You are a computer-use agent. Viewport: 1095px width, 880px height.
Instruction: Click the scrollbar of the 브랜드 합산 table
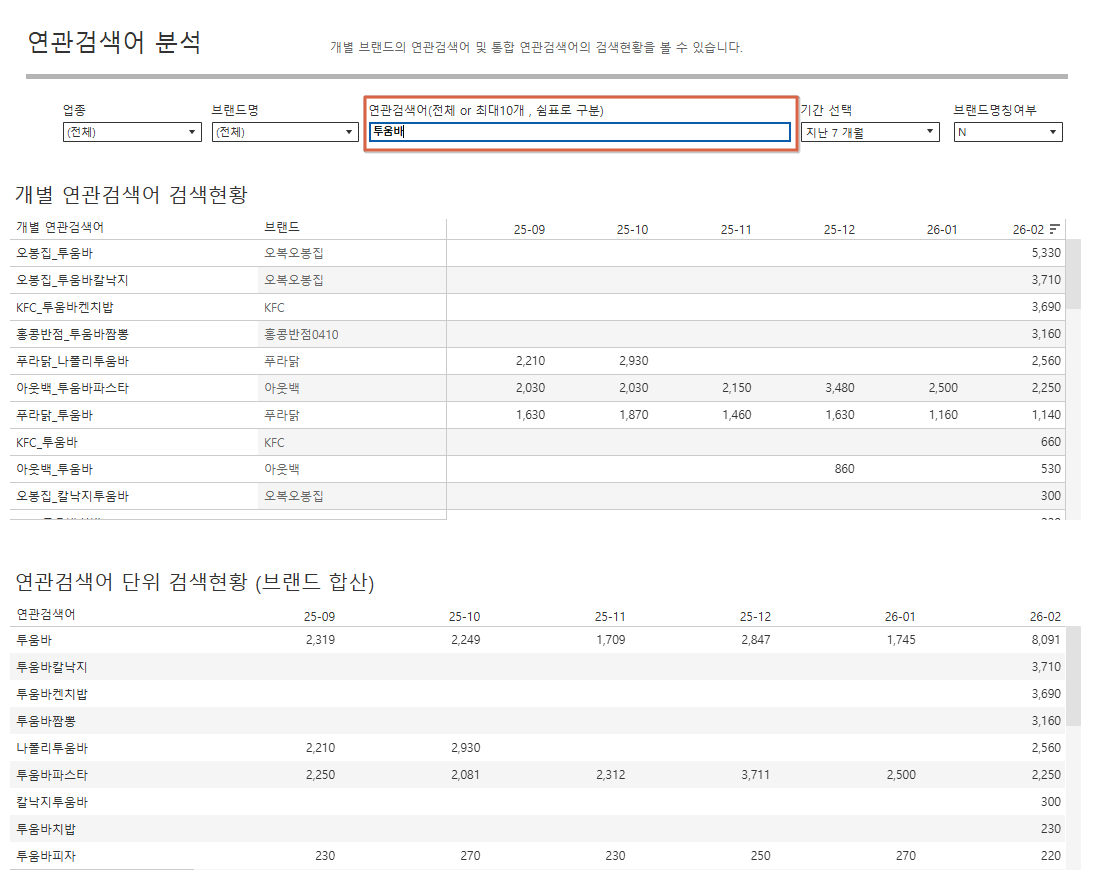[1073, 675]
